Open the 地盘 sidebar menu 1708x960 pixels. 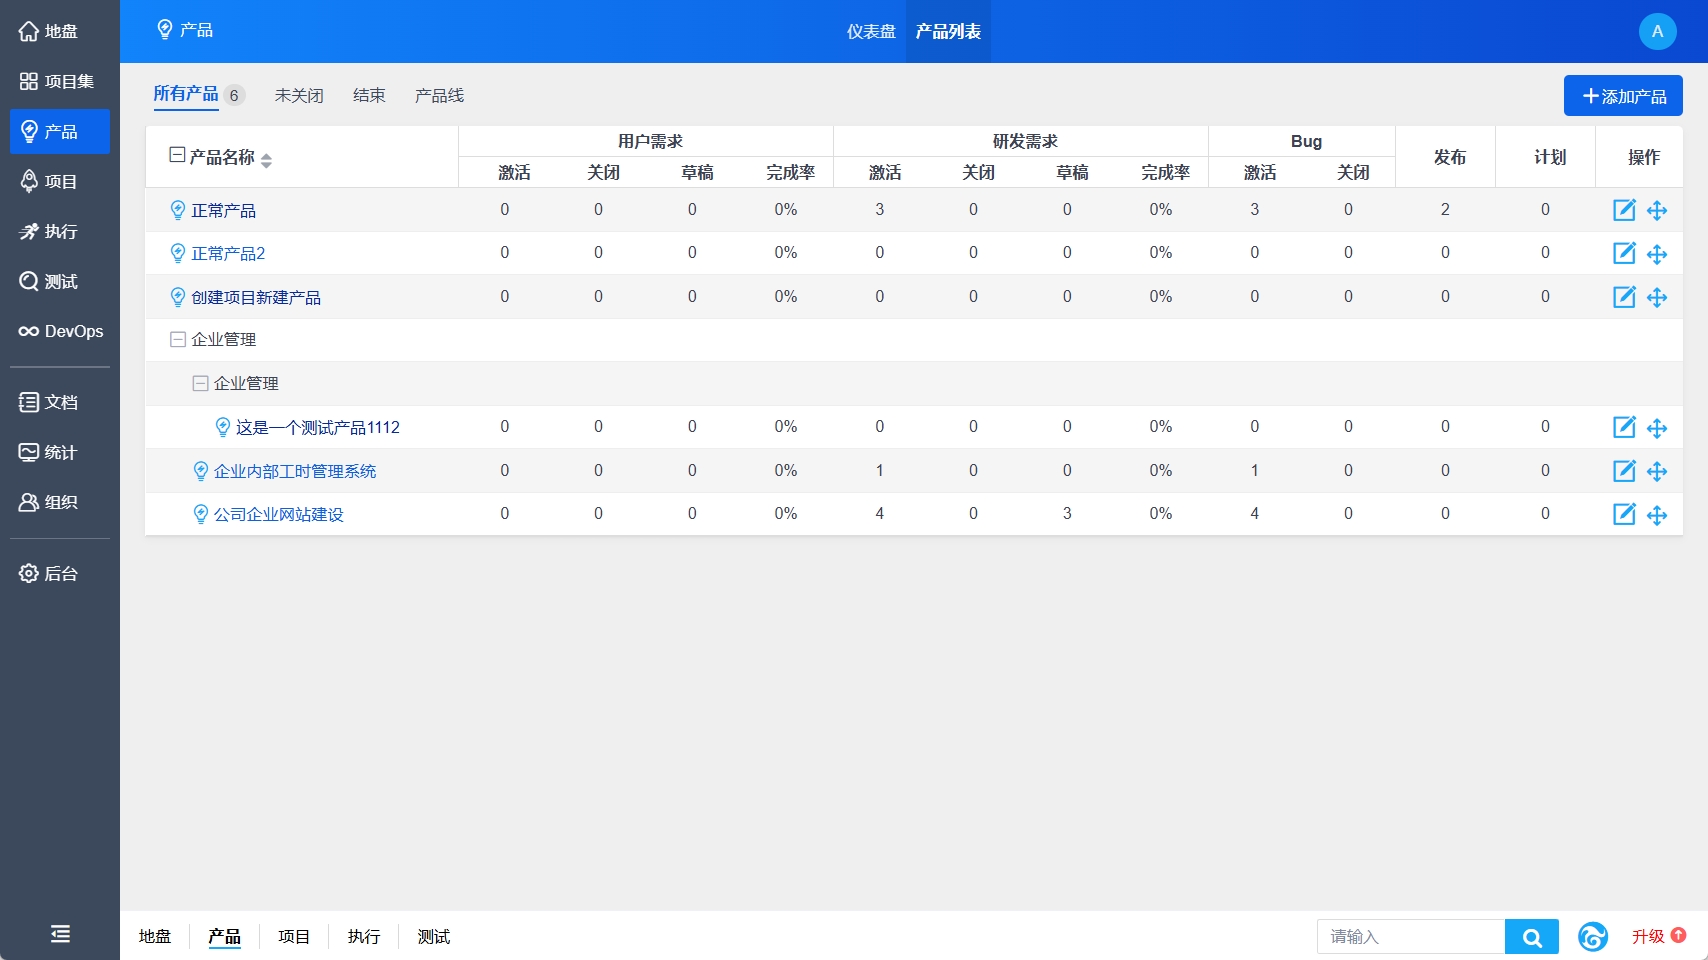point(60,31)
